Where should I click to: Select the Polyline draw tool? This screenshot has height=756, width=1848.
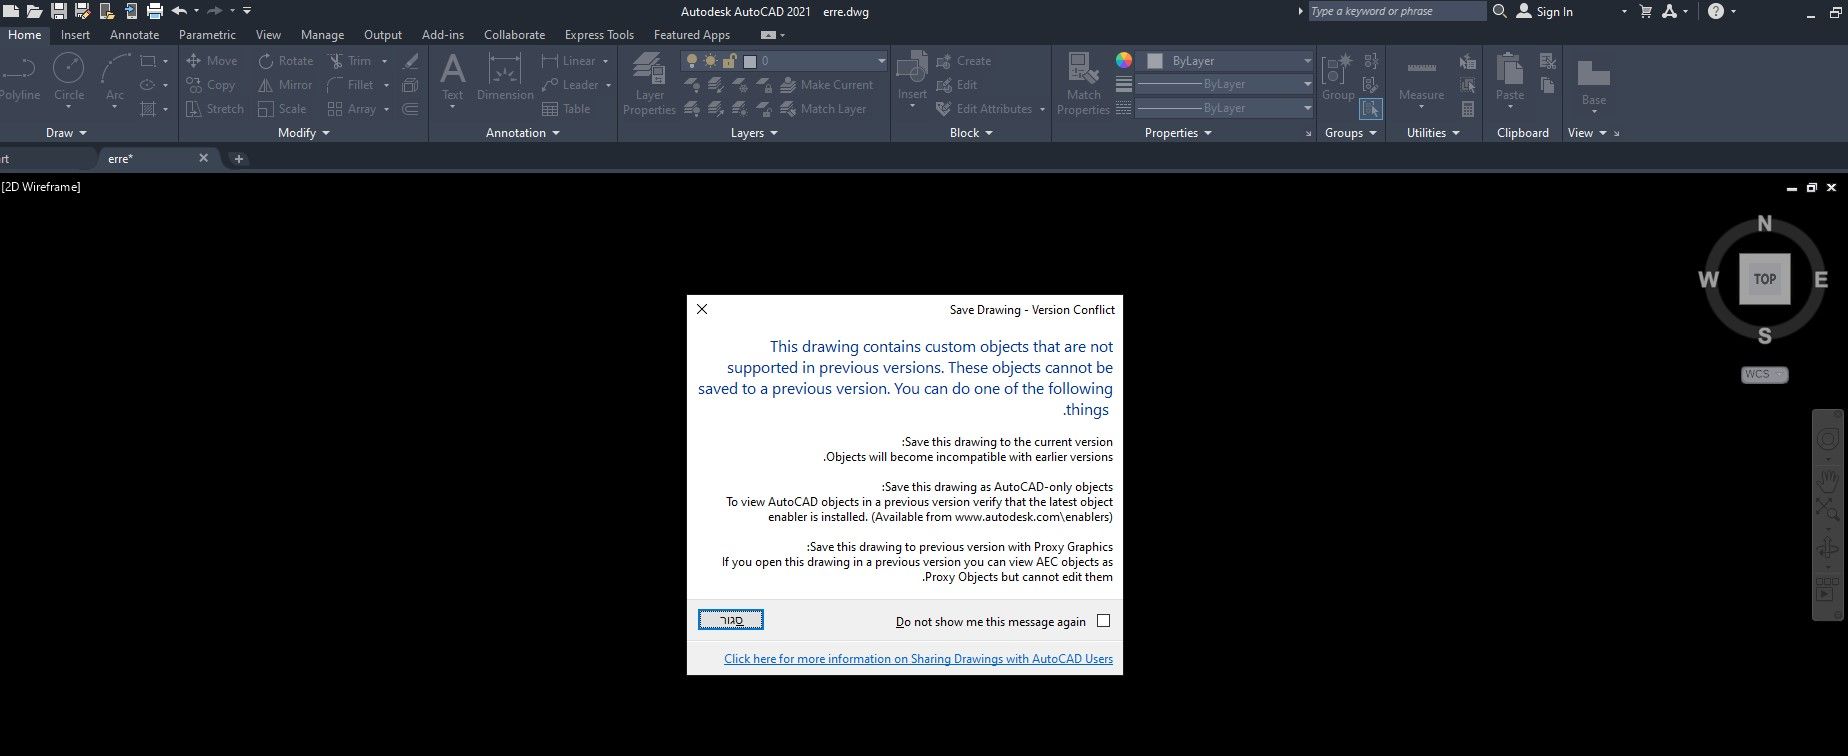[19, 78]
